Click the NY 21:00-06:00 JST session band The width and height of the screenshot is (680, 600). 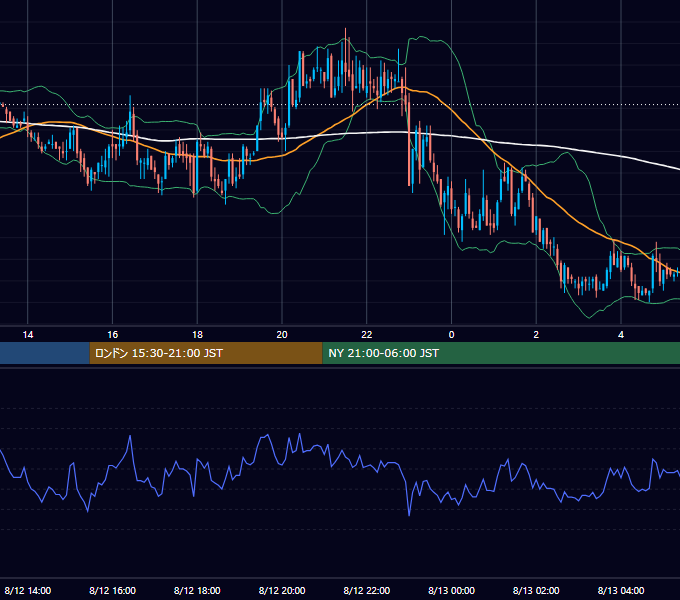click(x=501, y=353)
